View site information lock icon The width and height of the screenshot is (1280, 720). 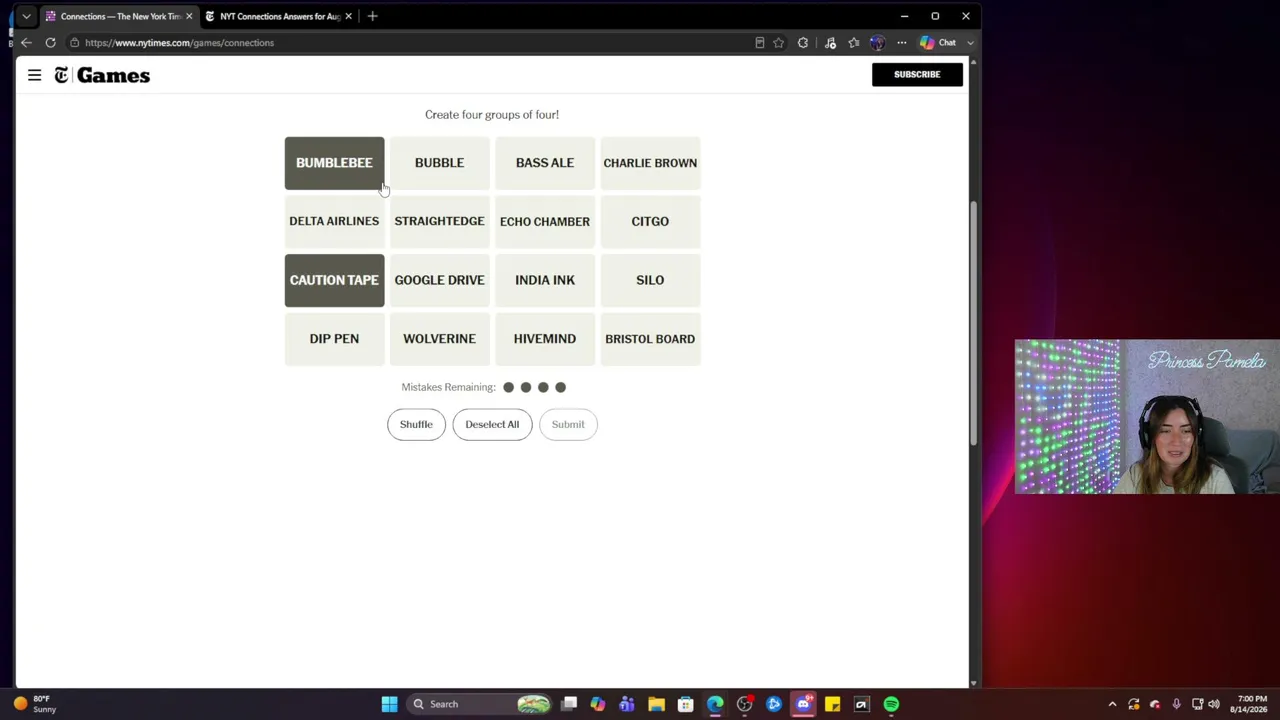tap(75, 43)
